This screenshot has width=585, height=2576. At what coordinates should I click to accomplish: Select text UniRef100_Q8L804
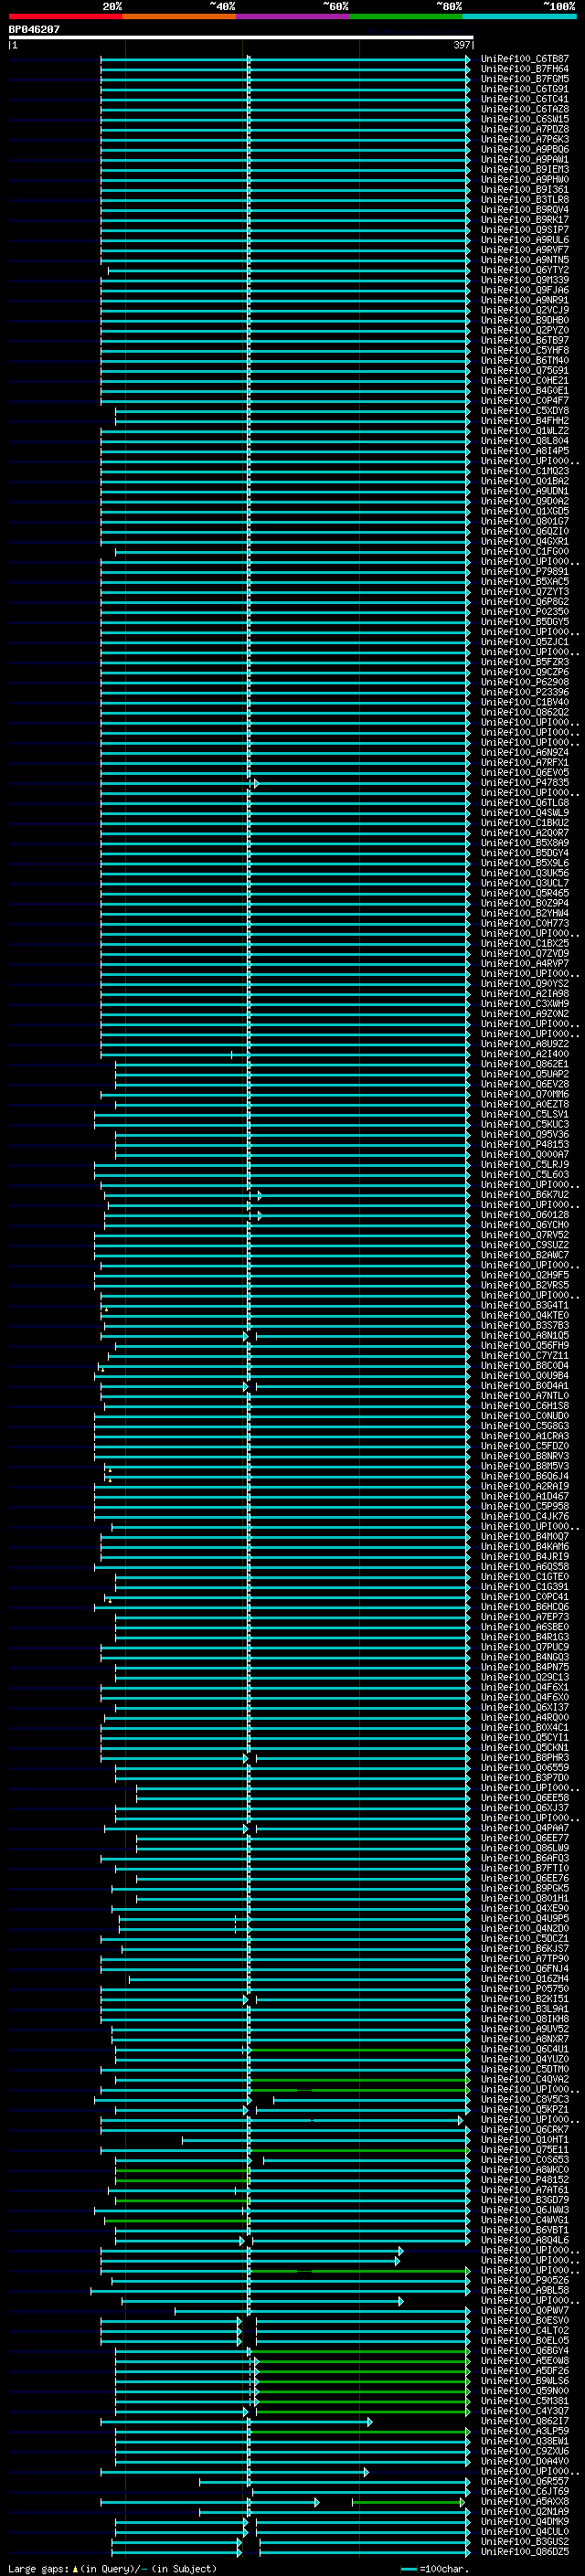click(525, 441)
